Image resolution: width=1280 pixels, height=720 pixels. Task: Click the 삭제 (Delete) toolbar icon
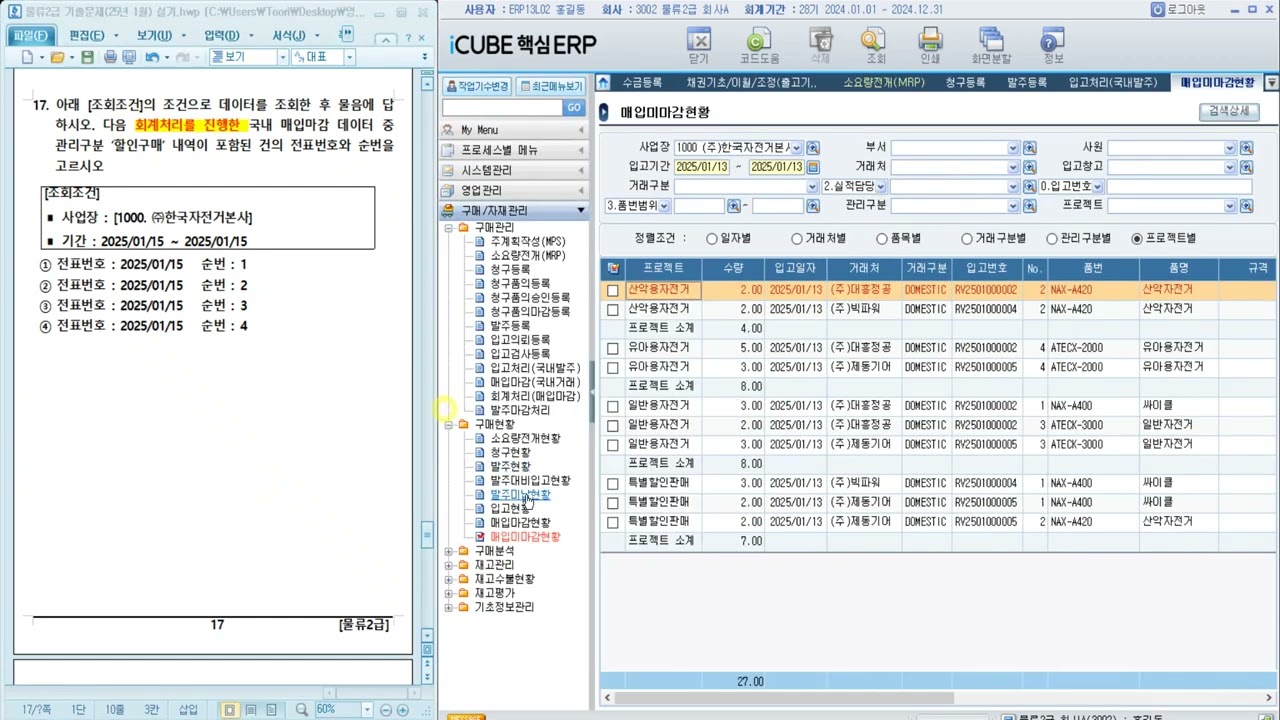820,43
